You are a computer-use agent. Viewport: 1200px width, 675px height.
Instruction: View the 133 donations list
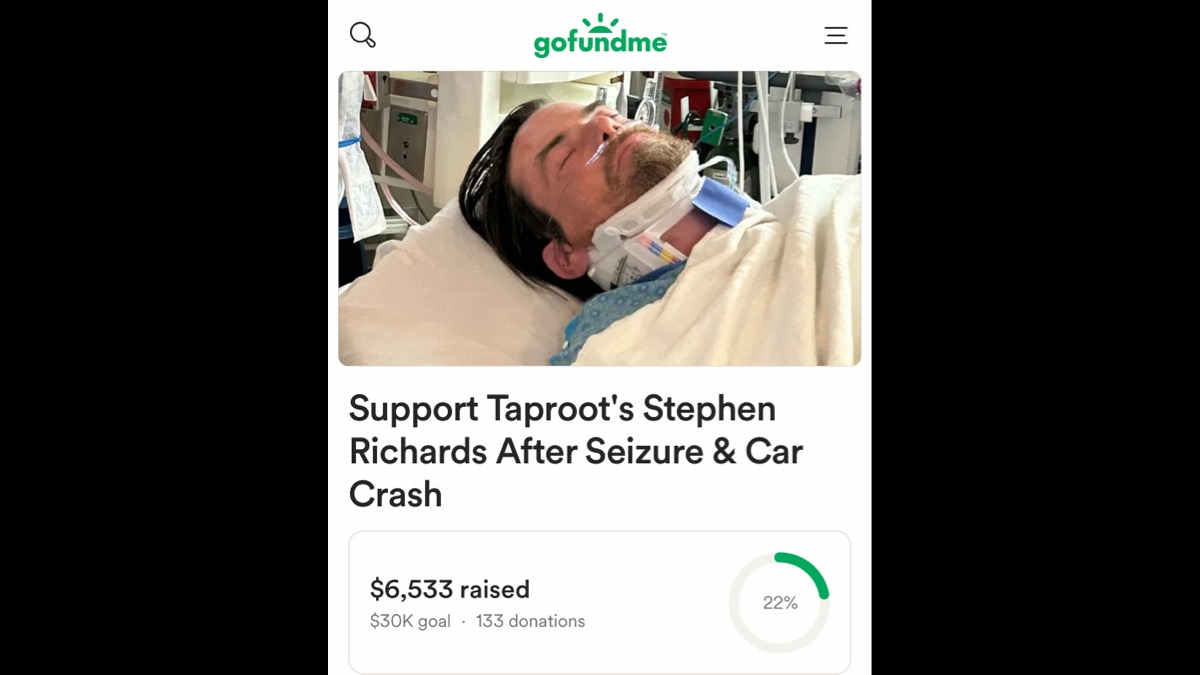click(x=530, y=621)
